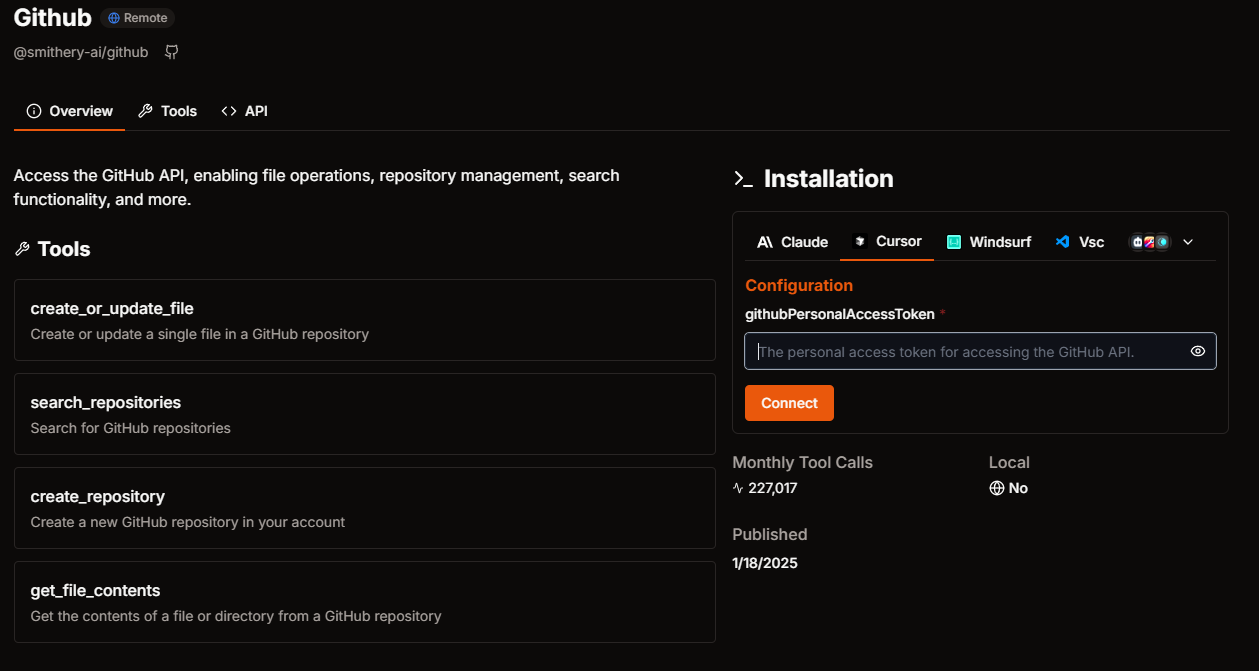Click the API tab code brackets icon
Viewport: 1259px width, 671px height.
point(229,111)
